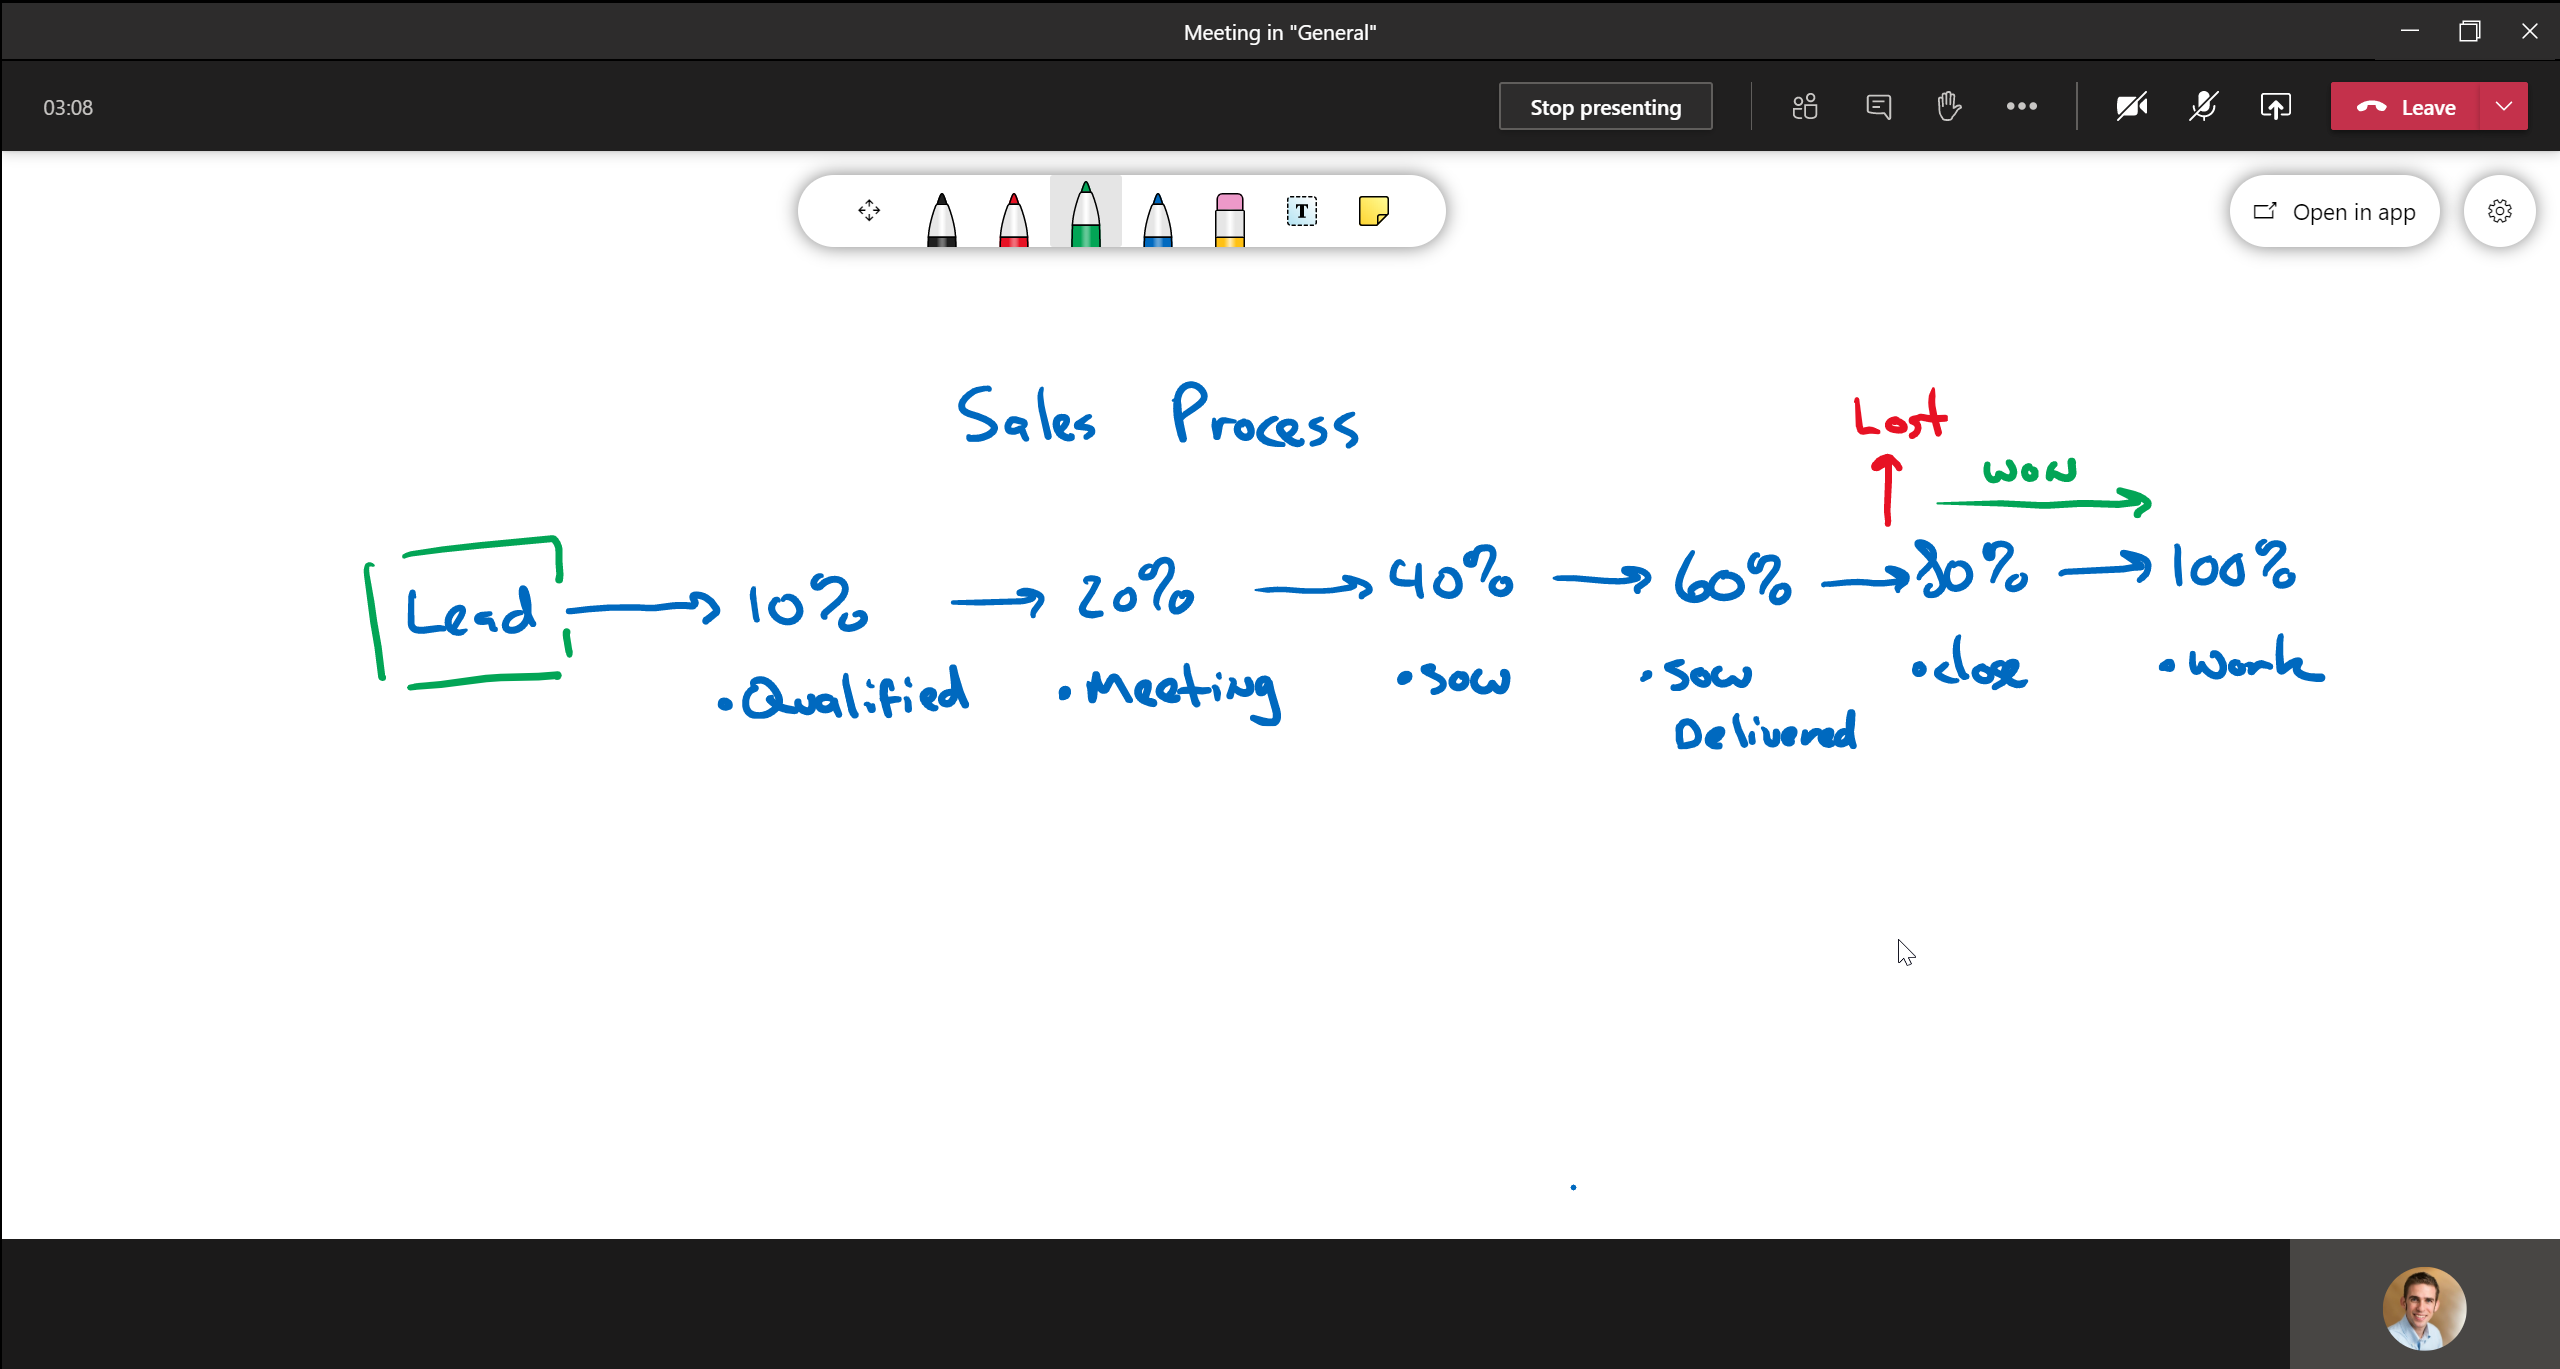This screenshot has width=2560, height=1369.
Task: Leave the meeting
Action: (2405, 107)
